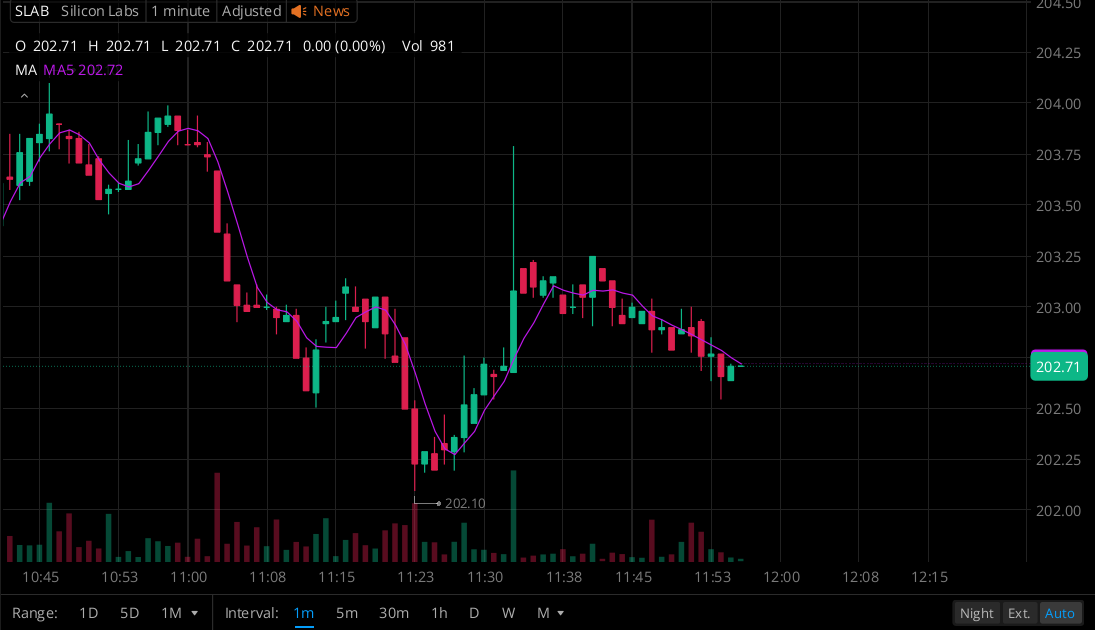
Task: Switch interval to 1h
Action: coord(439,613)
